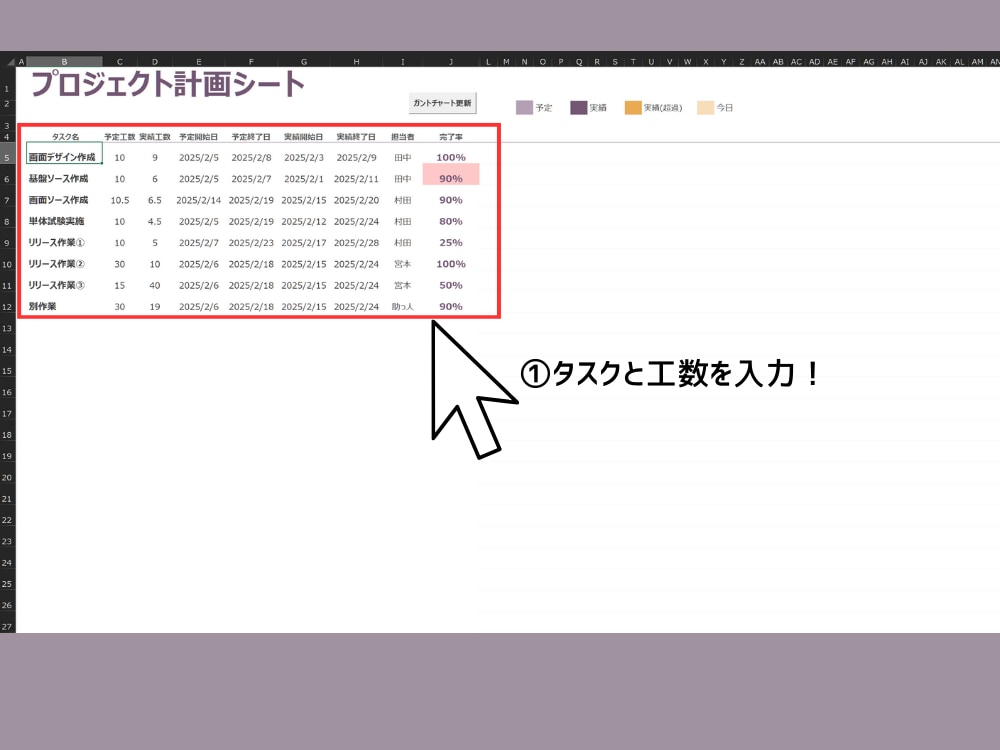Select the リリース作業② task cell
Screen dimensions: 1000x750
(x=56, y=264)
